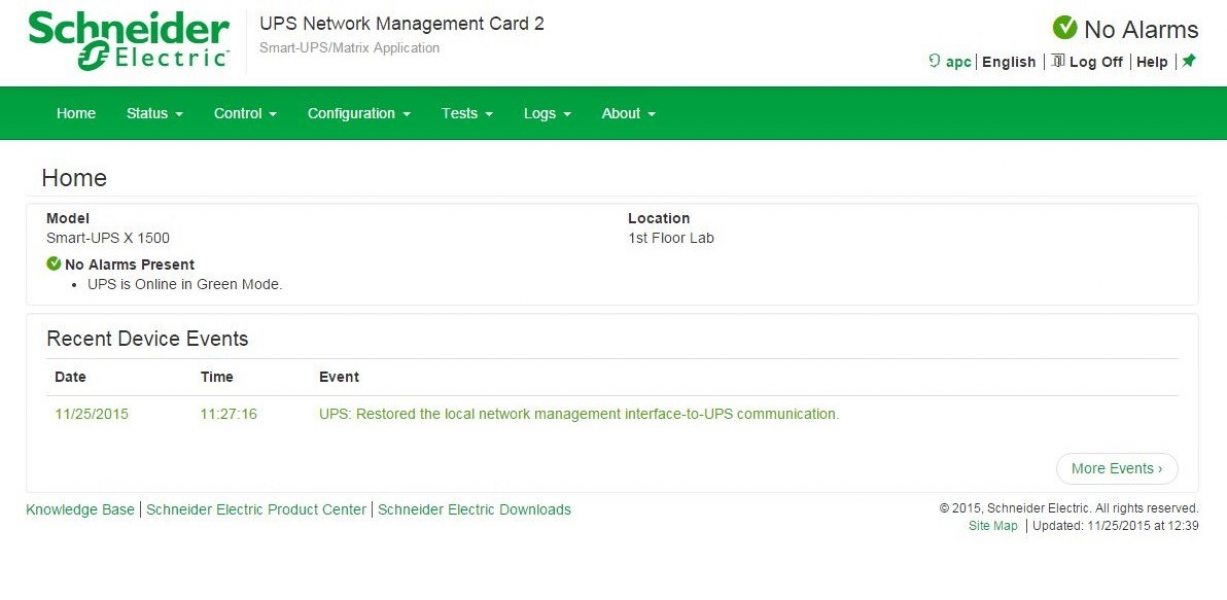Click the checkmark icon beside No Alarms Present
Viewport: 1227px width, 600px height.
54,265
